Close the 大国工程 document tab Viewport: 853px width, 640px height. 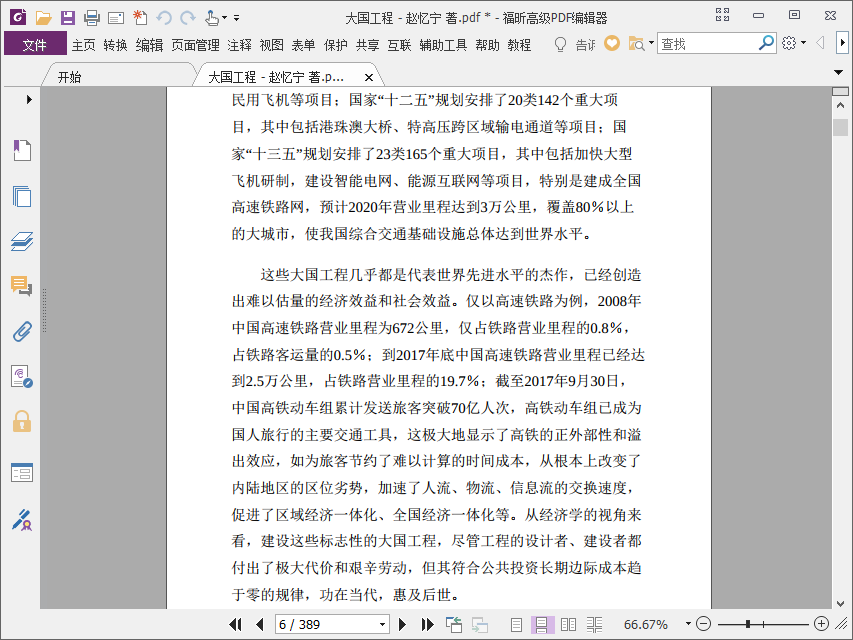(x=368, y=77)
